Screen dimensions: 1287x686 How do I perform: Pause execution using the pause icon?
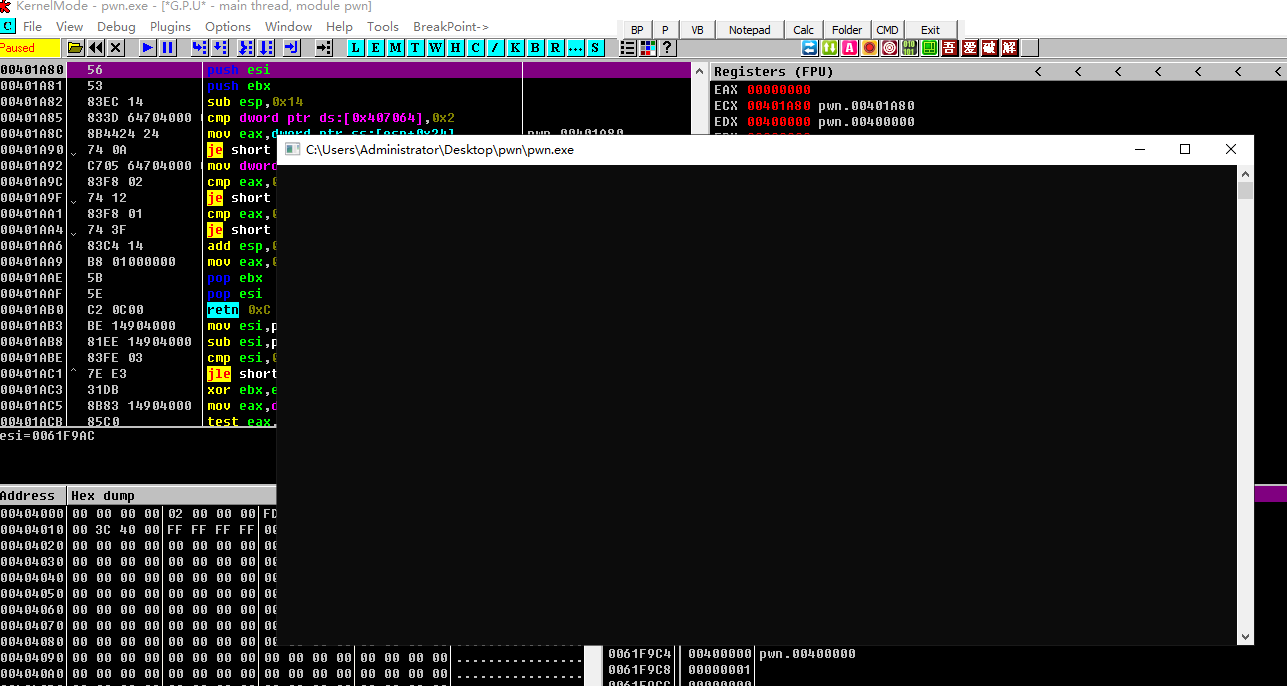(x=167, y=47)
